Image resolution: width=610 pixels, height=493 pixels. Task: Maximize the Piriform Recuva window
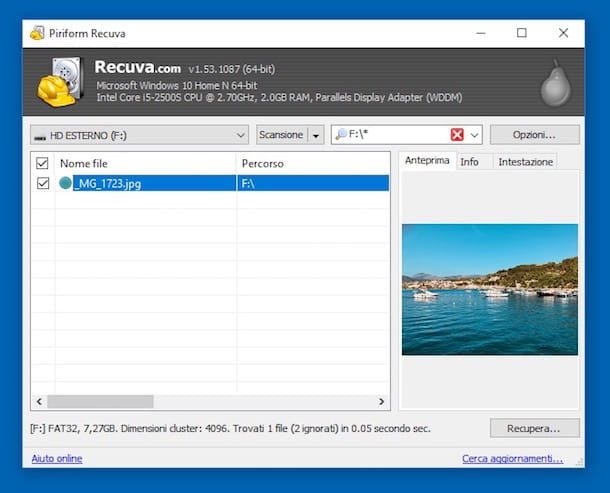point(522,33)
